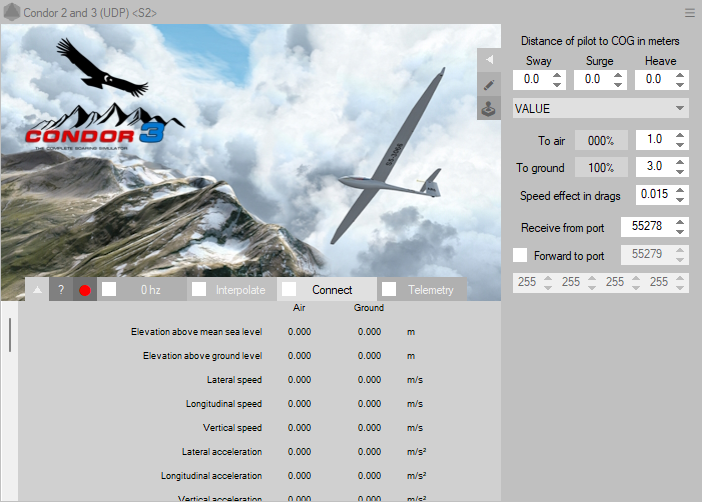The width and height of the screenshot is (702, 502).
Task: Tick the Connect checkbox
Action: pos(289,289)
